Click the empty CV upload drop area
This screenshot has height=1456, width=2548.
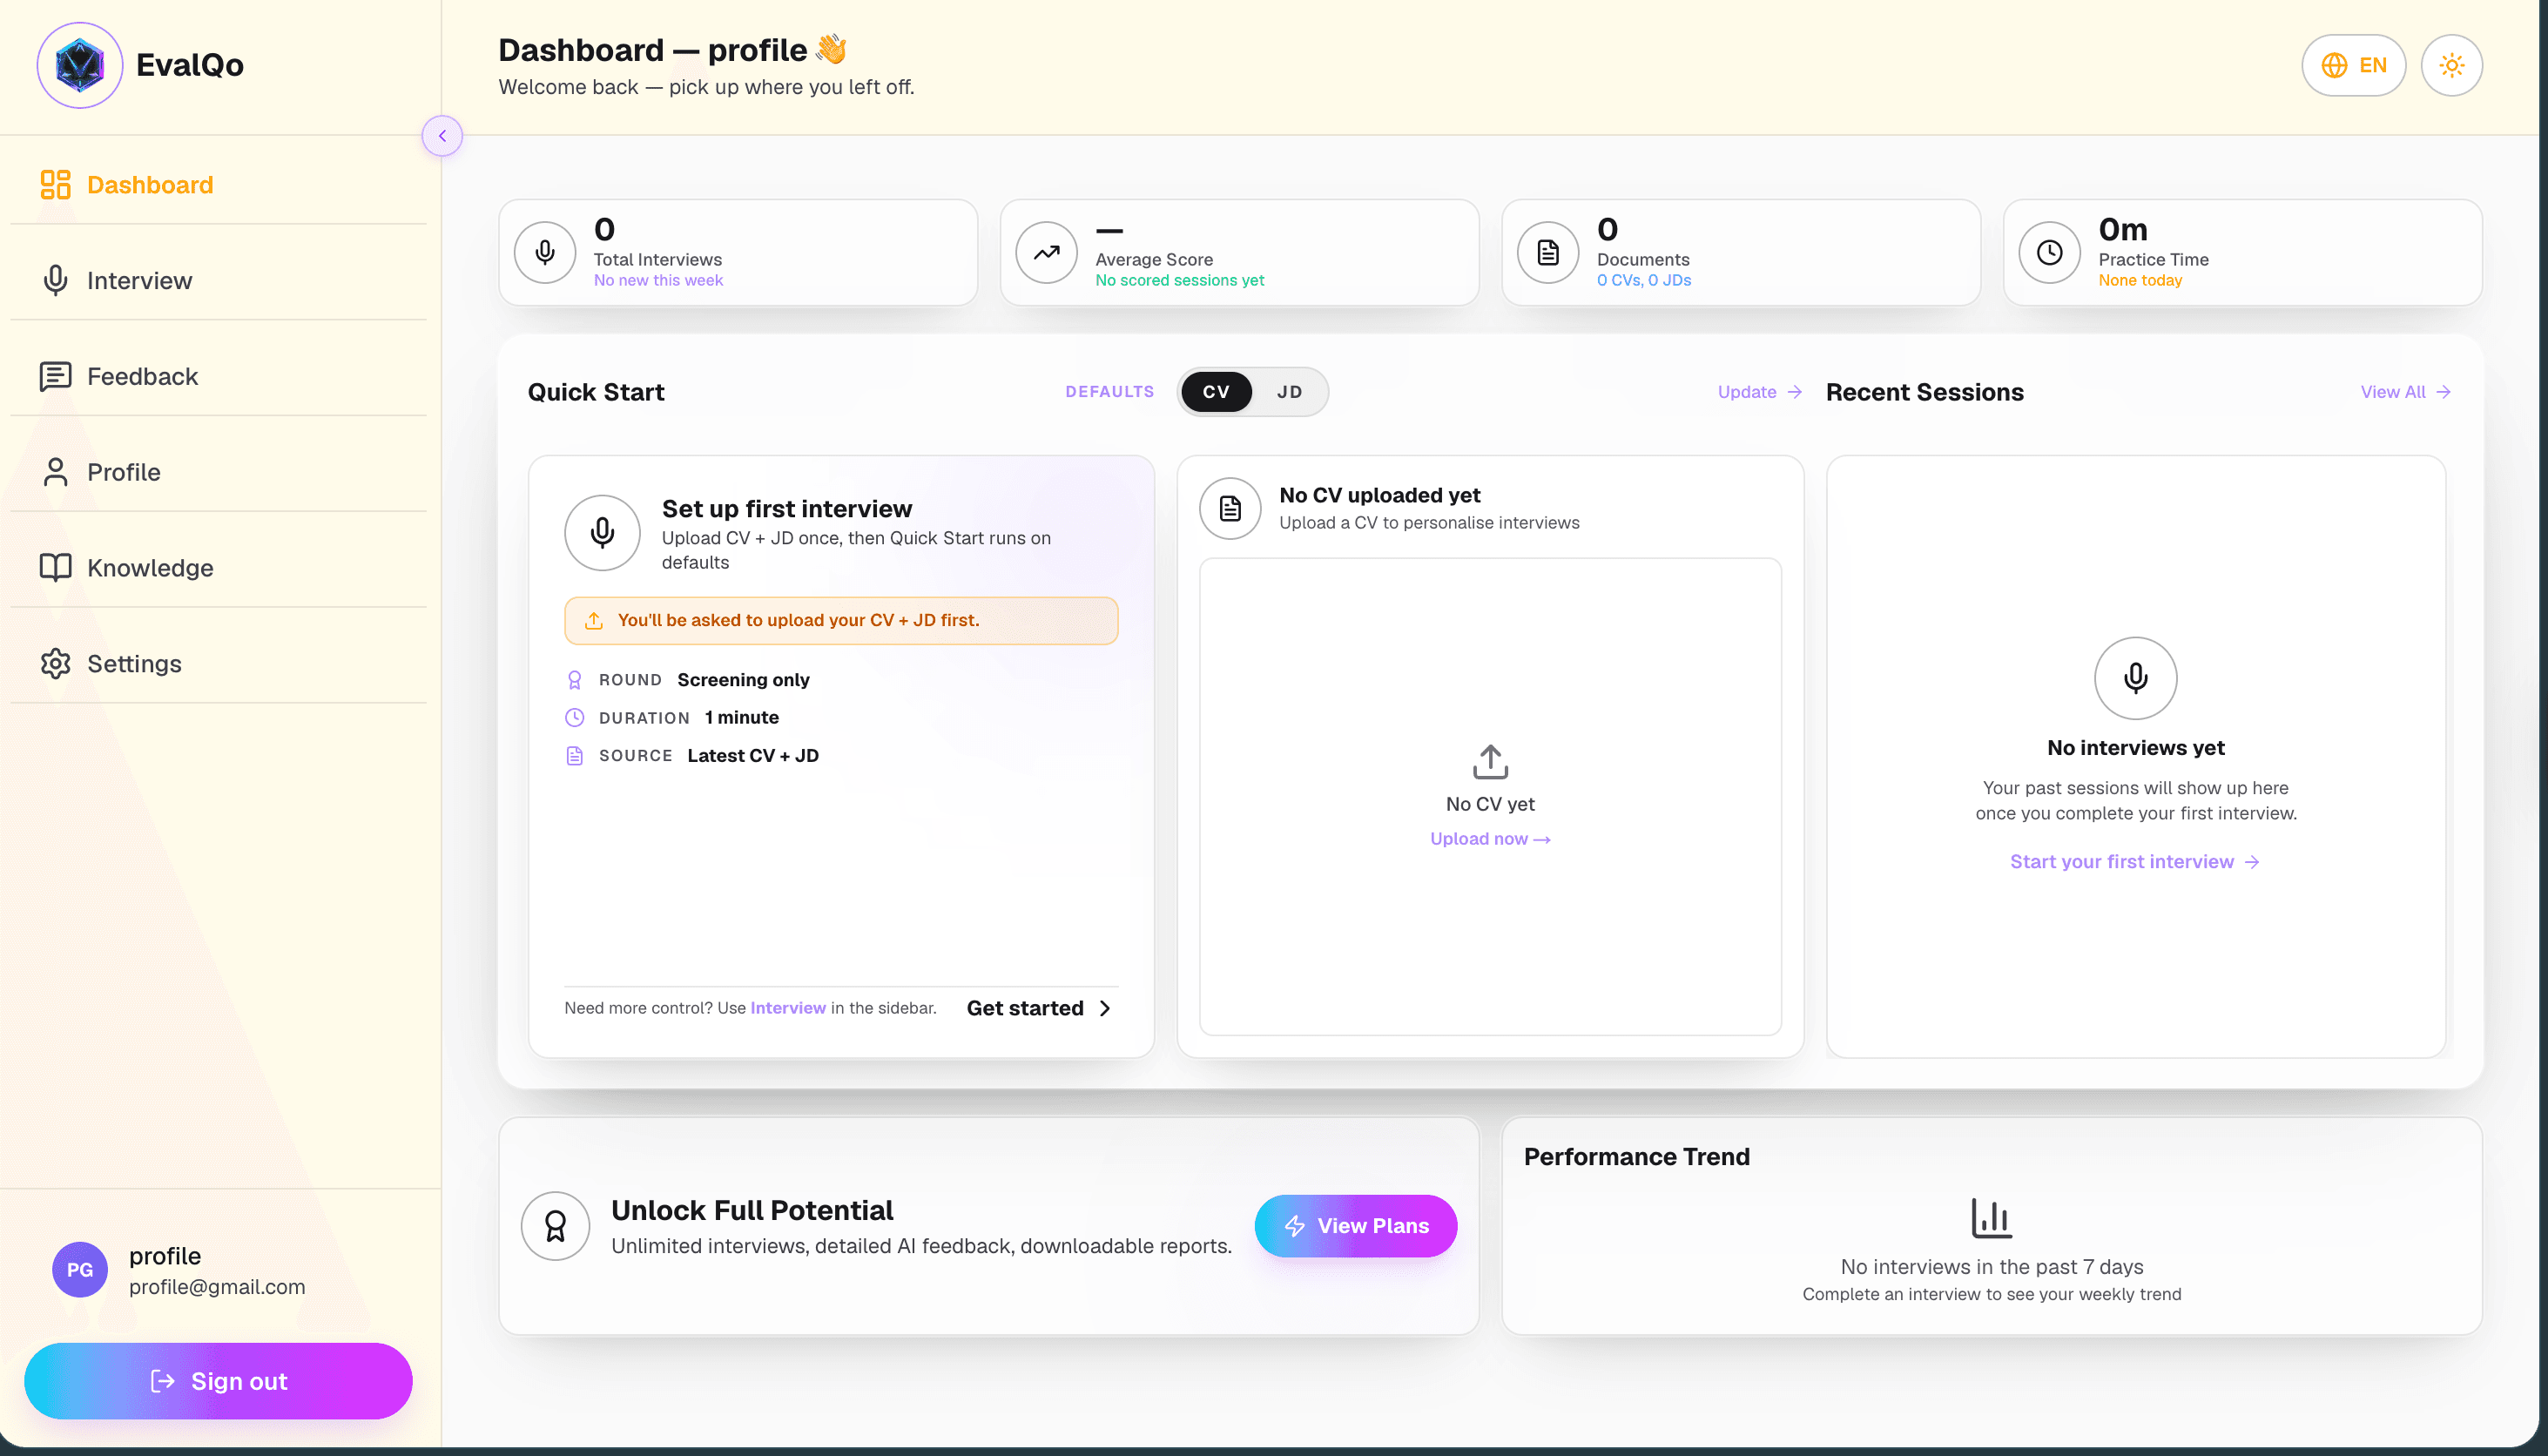[x=1490, y=797]
